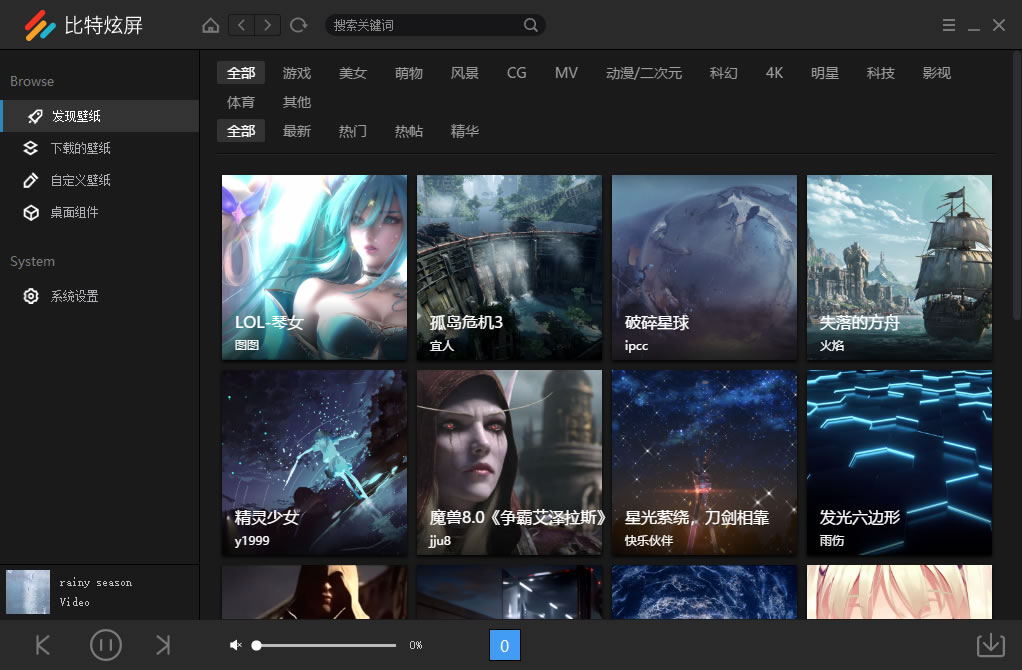Select the 科技 category tab
1022x670 pixels.
tap(881, 73)
